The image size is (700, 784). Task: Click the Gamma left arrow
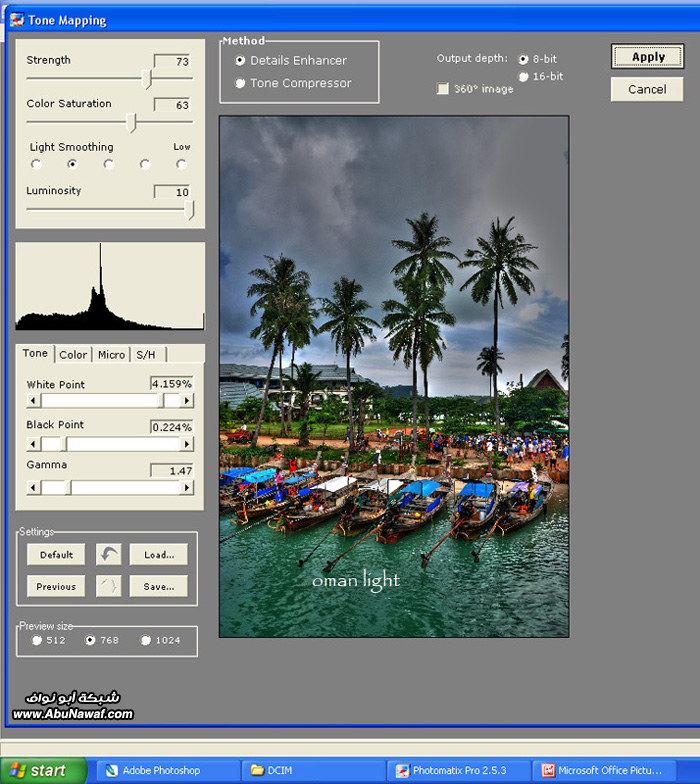point(34,487)
